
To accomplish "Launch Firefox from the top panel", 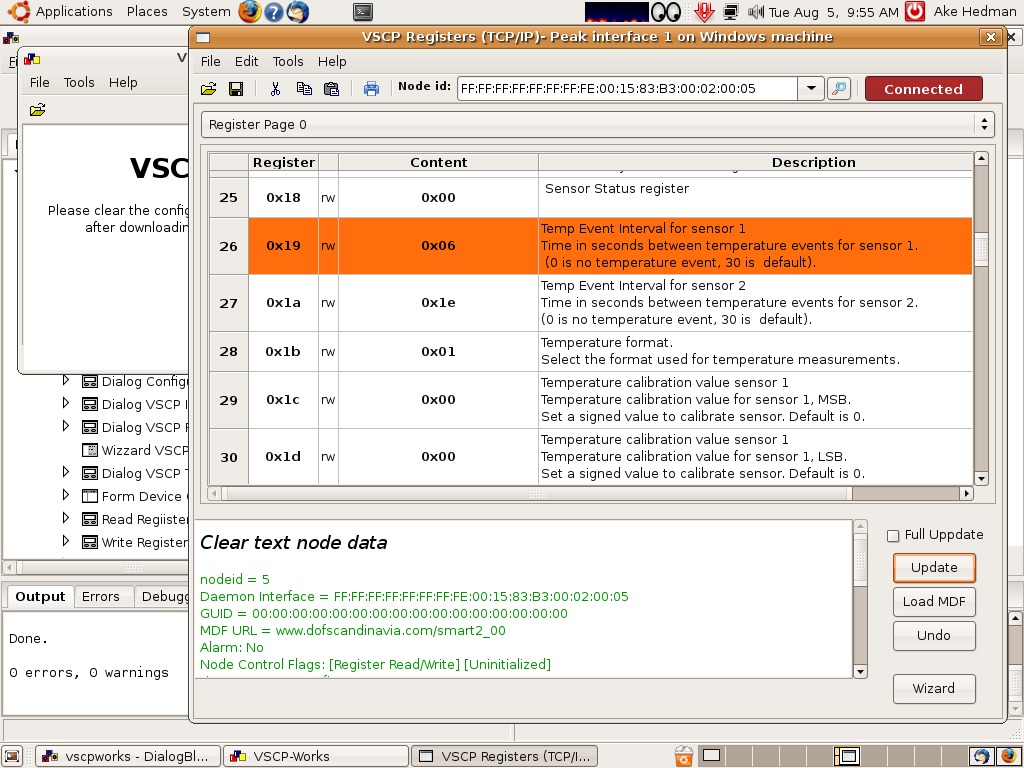I will [x=250, y=12].
